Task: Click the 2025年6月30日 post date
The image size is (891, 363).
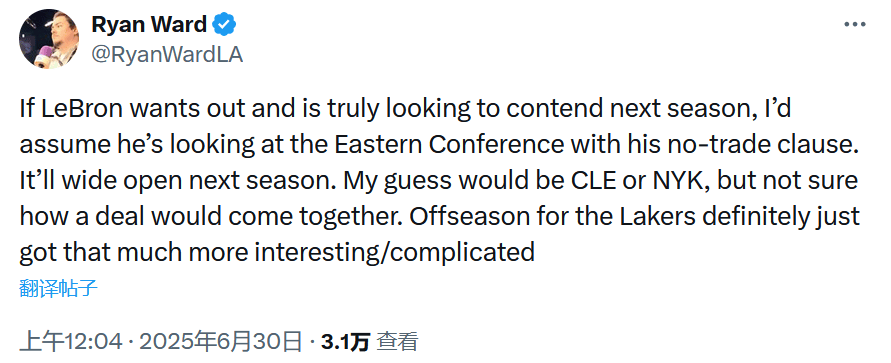Action: (x=221, y=342)
